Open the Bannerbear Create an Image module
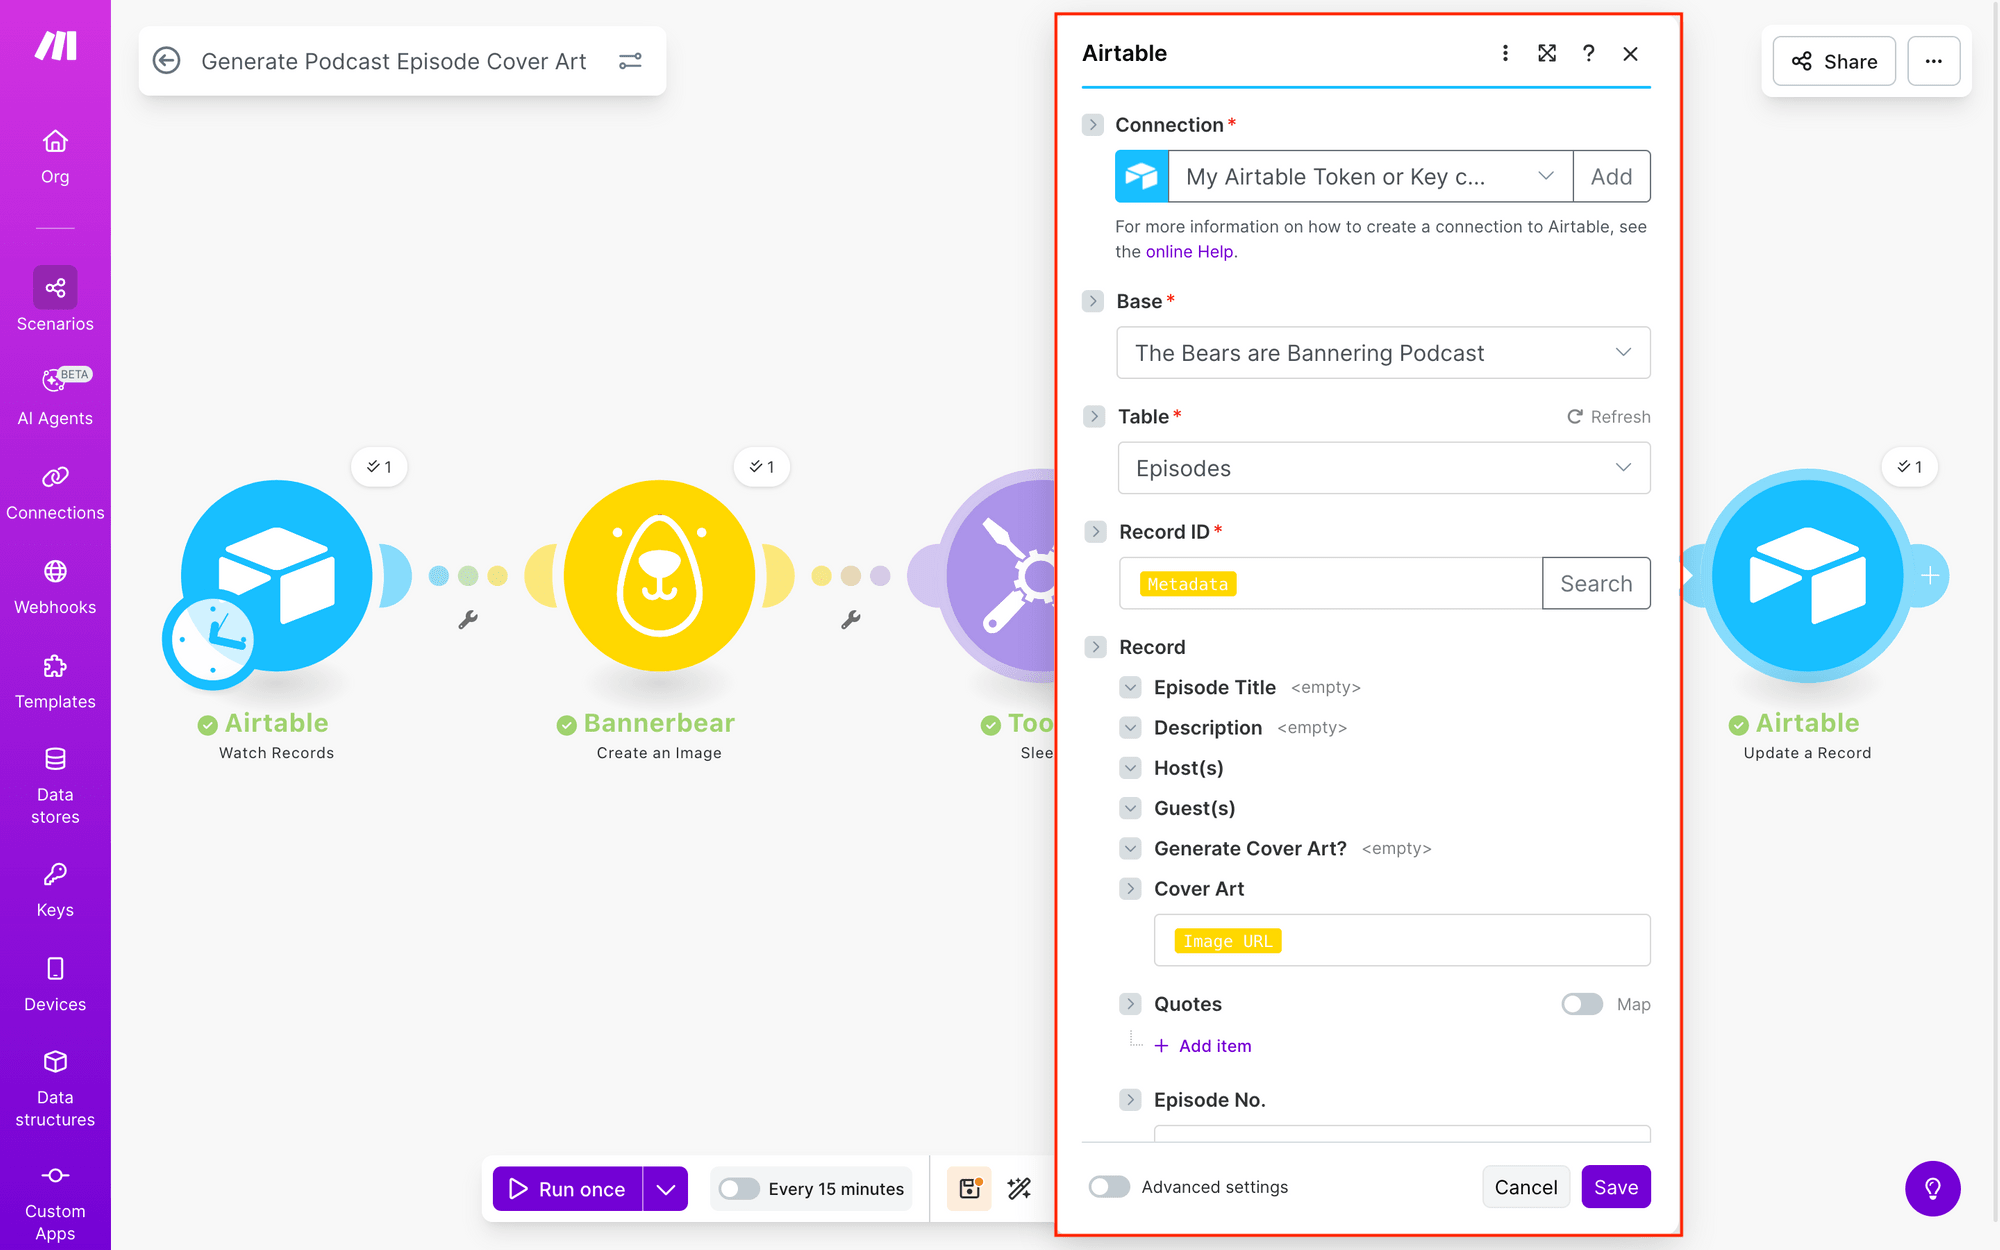2000x1250 pixels. tap(659, 576)
